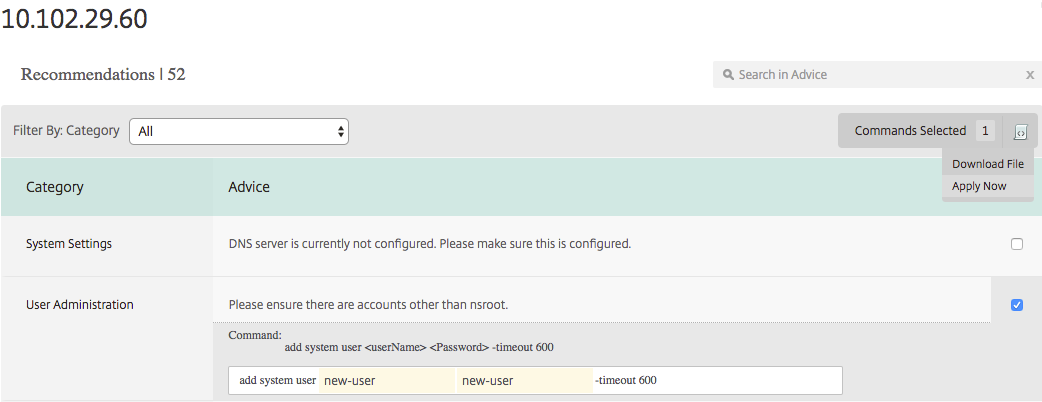This screenshot has height=402, width=1042.
Task: Choose Apply Now from the menu
Action: [x=979, y=186]
